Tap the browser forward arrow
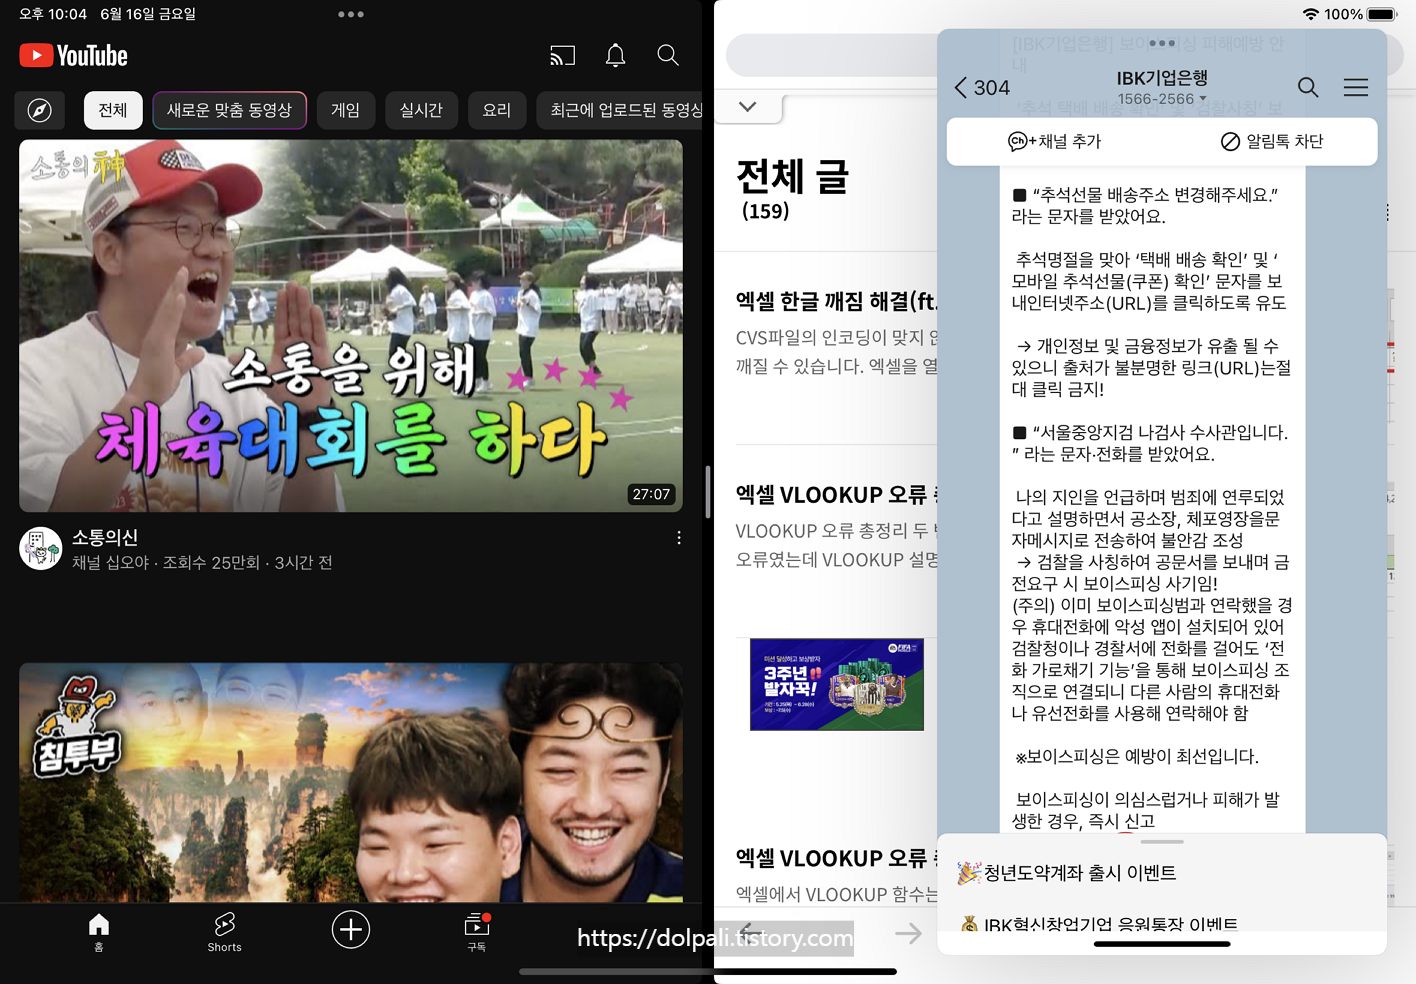The height and width of the screenshot is (984, 1416). (x=908, y=934)
